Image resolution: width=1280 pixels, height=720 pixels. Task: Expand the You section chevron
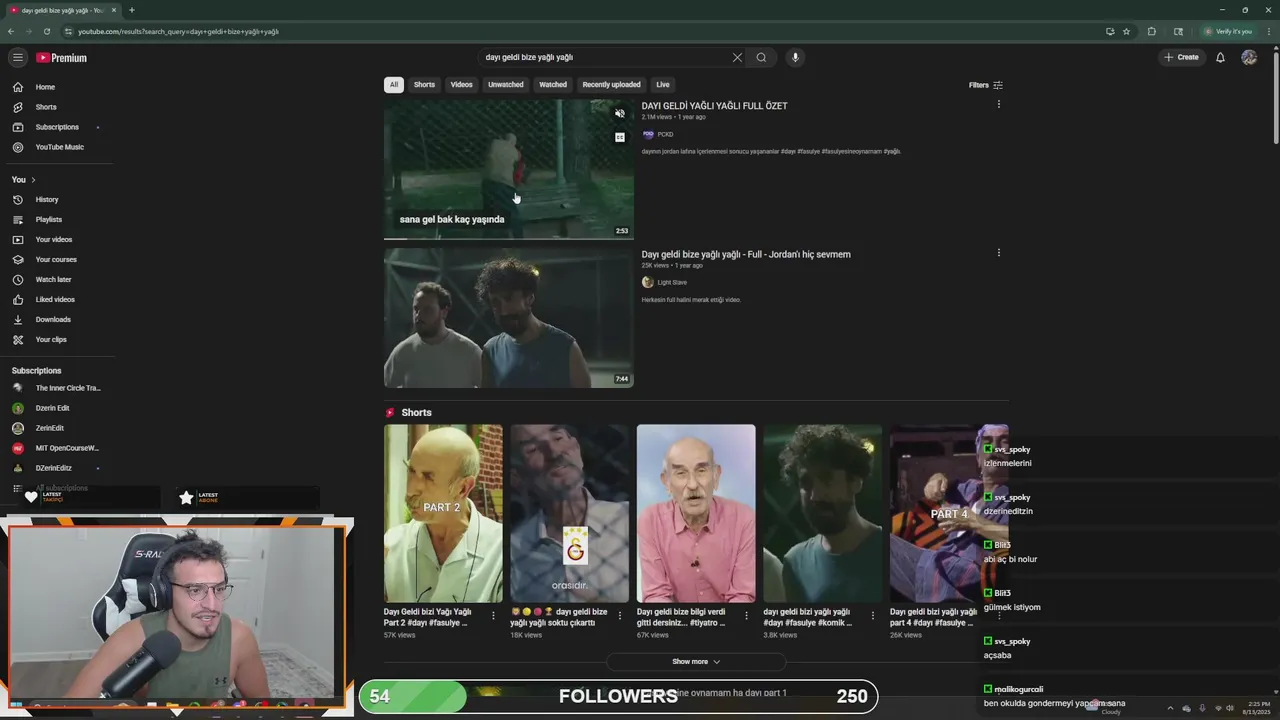pos(33,180)
